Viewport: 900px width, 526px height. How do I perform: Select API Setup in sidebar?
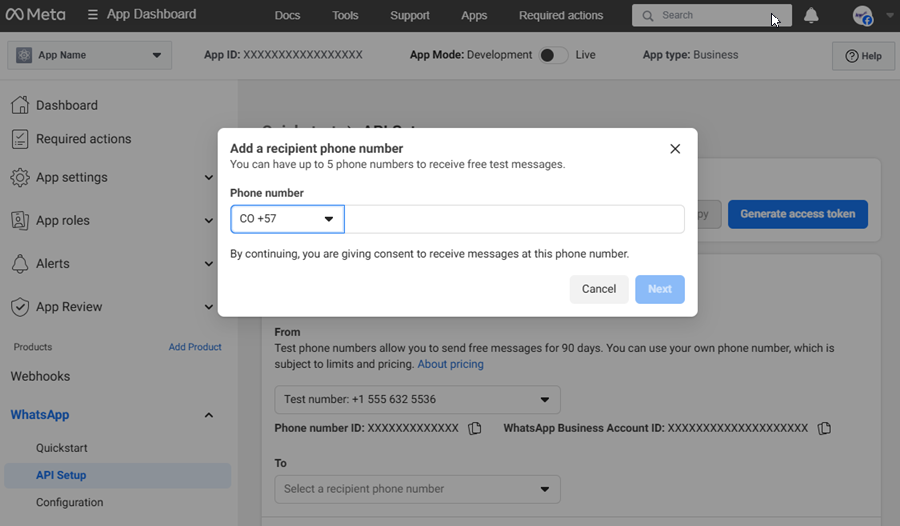click(x=118, y=475)
